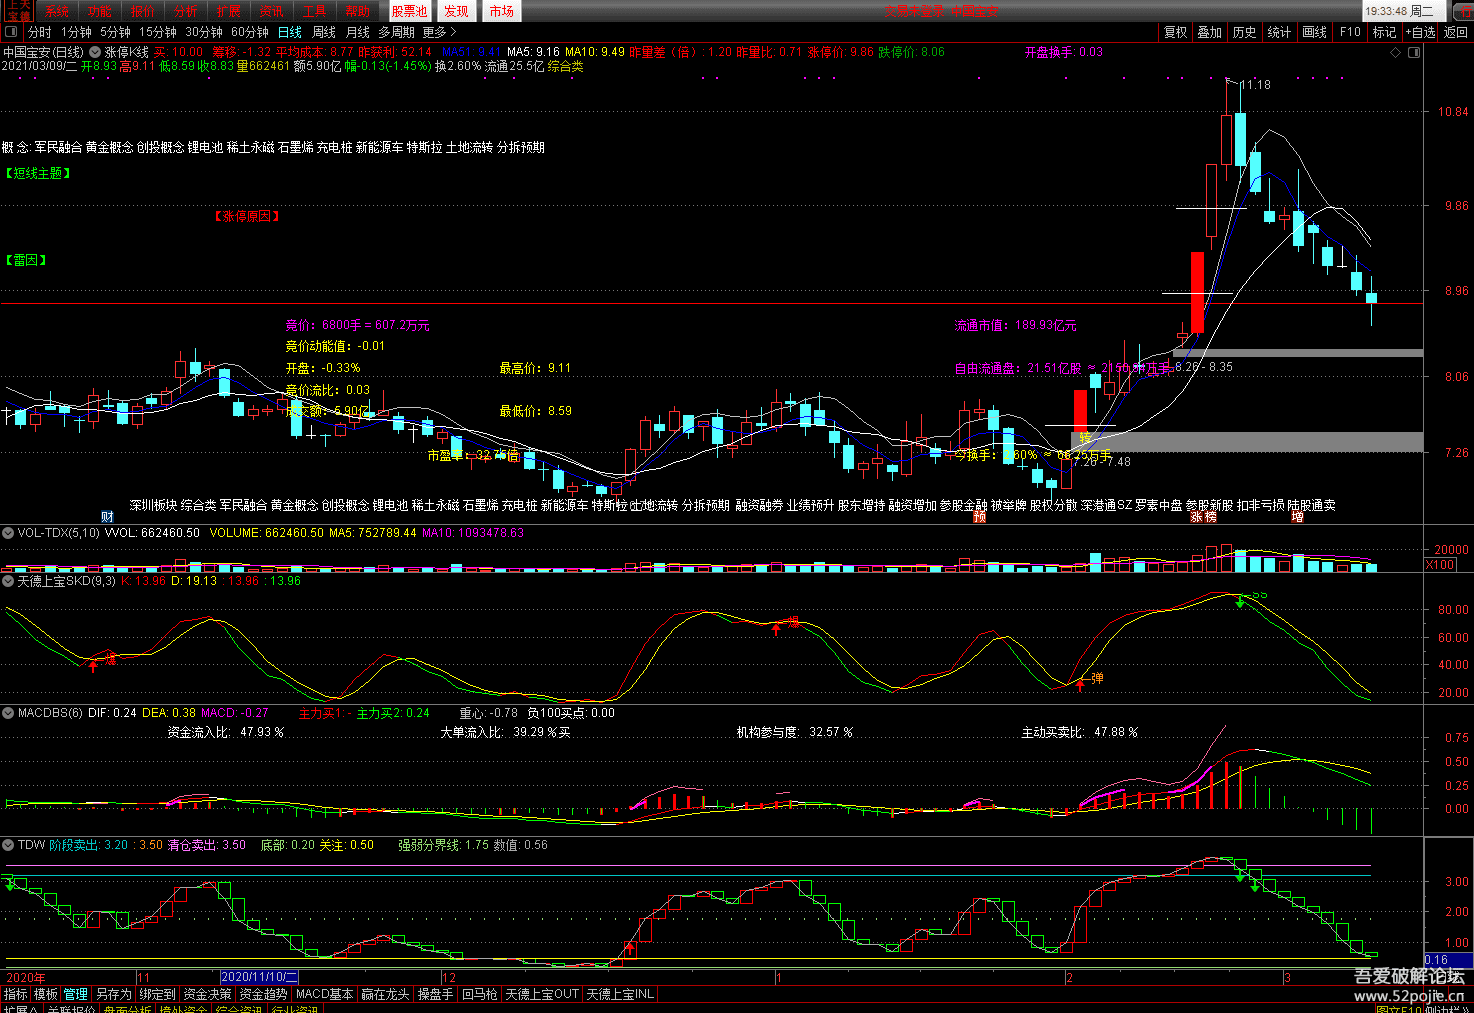Switch to 1分钟 period
This screenshot has width=1474, height=1013.
(x=76, y=32)
